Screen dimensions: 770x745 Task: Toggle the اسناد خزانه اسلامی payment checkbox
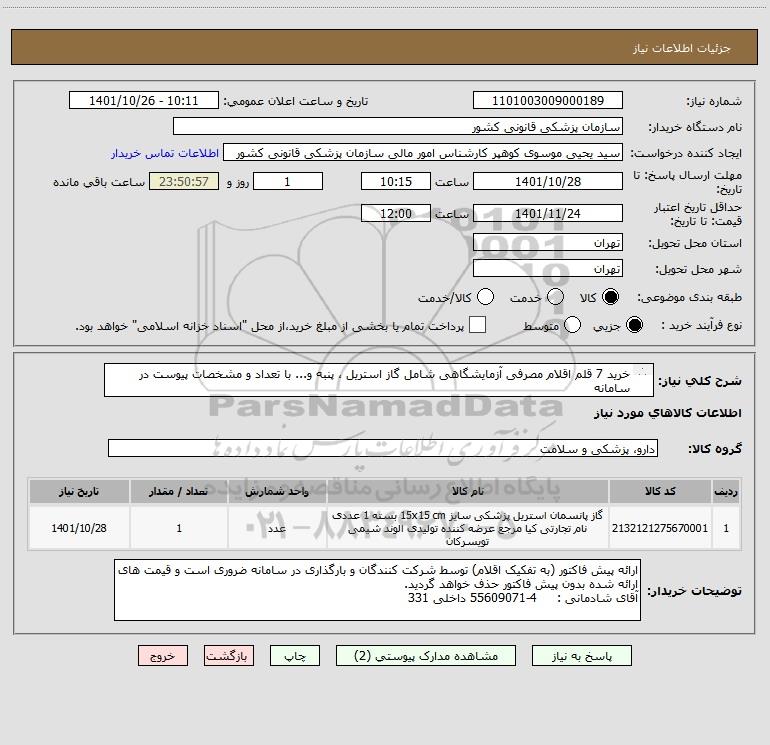pos(477,325)
